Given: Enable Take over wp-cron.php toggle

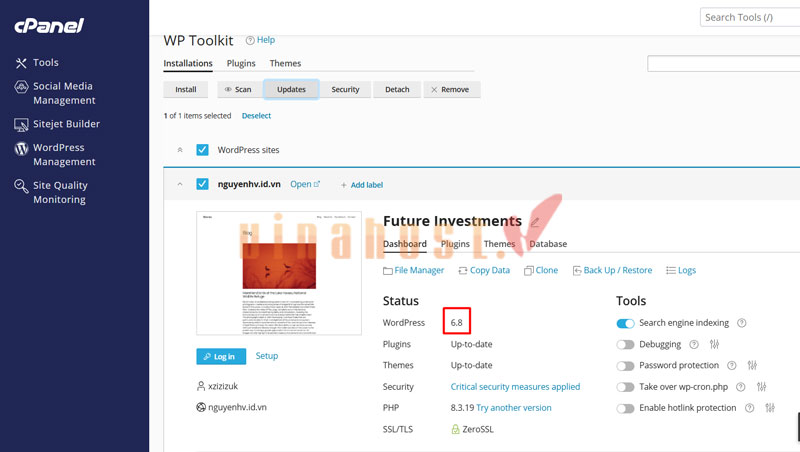Looking at the screenshot, I should (625, 387).
